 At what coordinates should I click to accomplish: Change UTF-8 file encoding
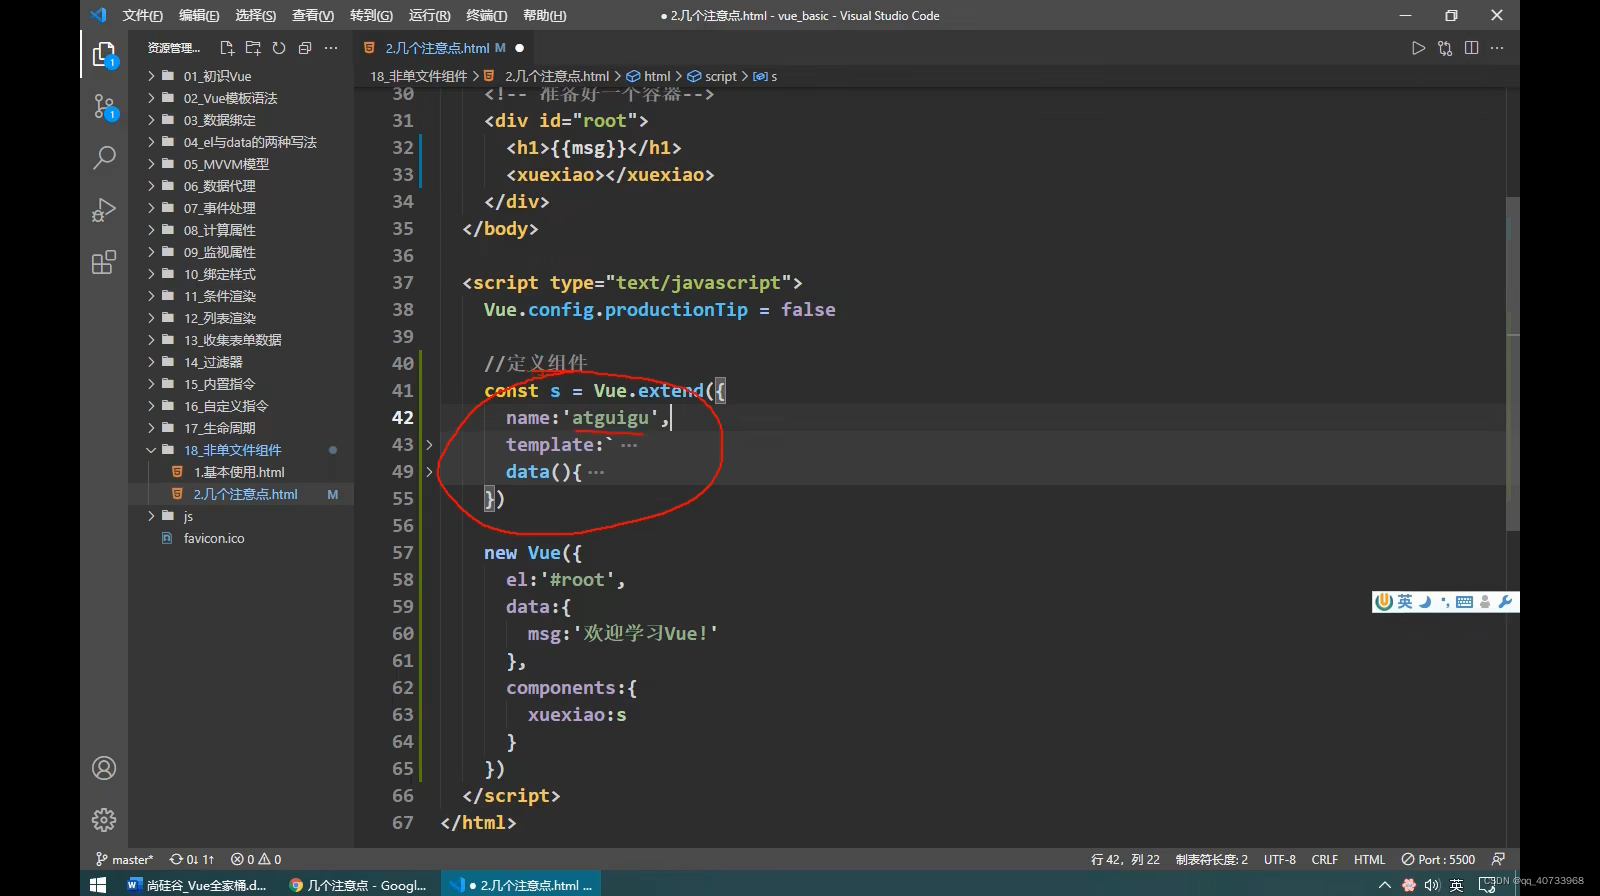[1280, 859]
